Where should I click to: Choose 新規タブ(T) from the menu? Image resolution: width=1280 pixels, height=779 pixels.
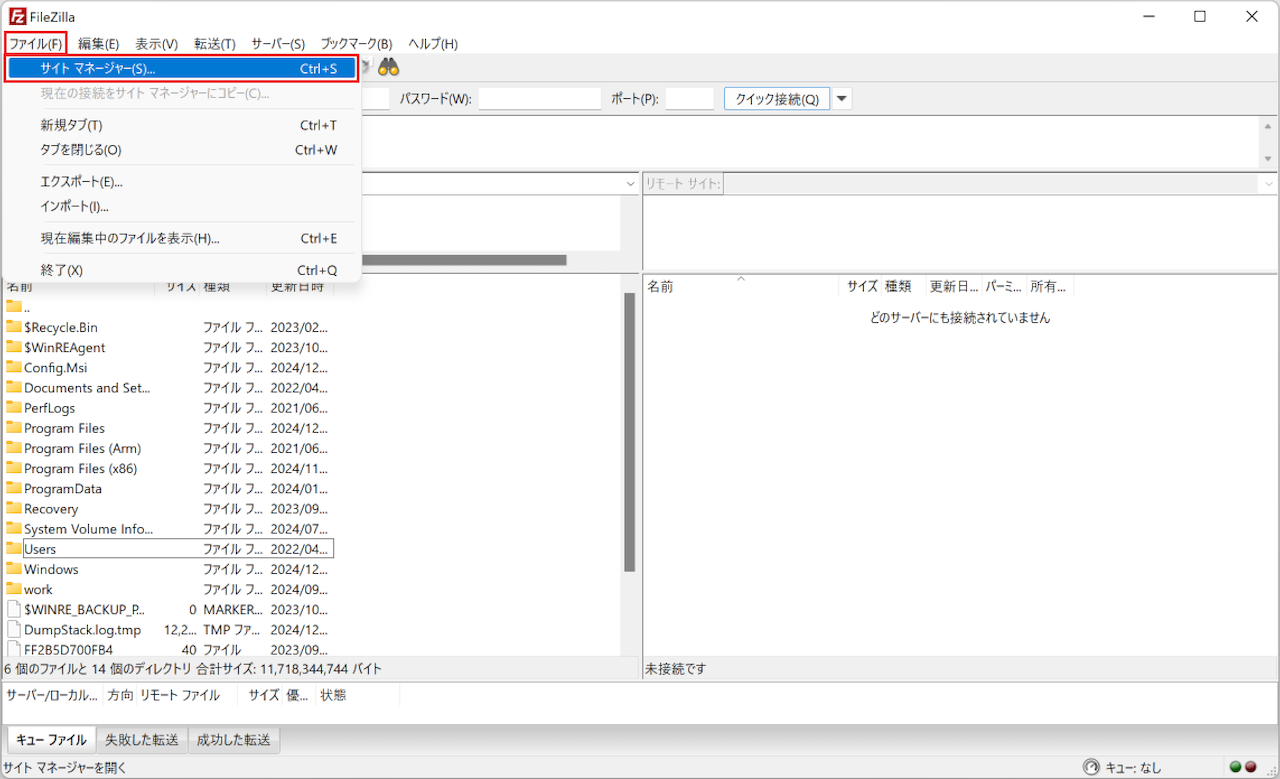click(x=181, y=125)
